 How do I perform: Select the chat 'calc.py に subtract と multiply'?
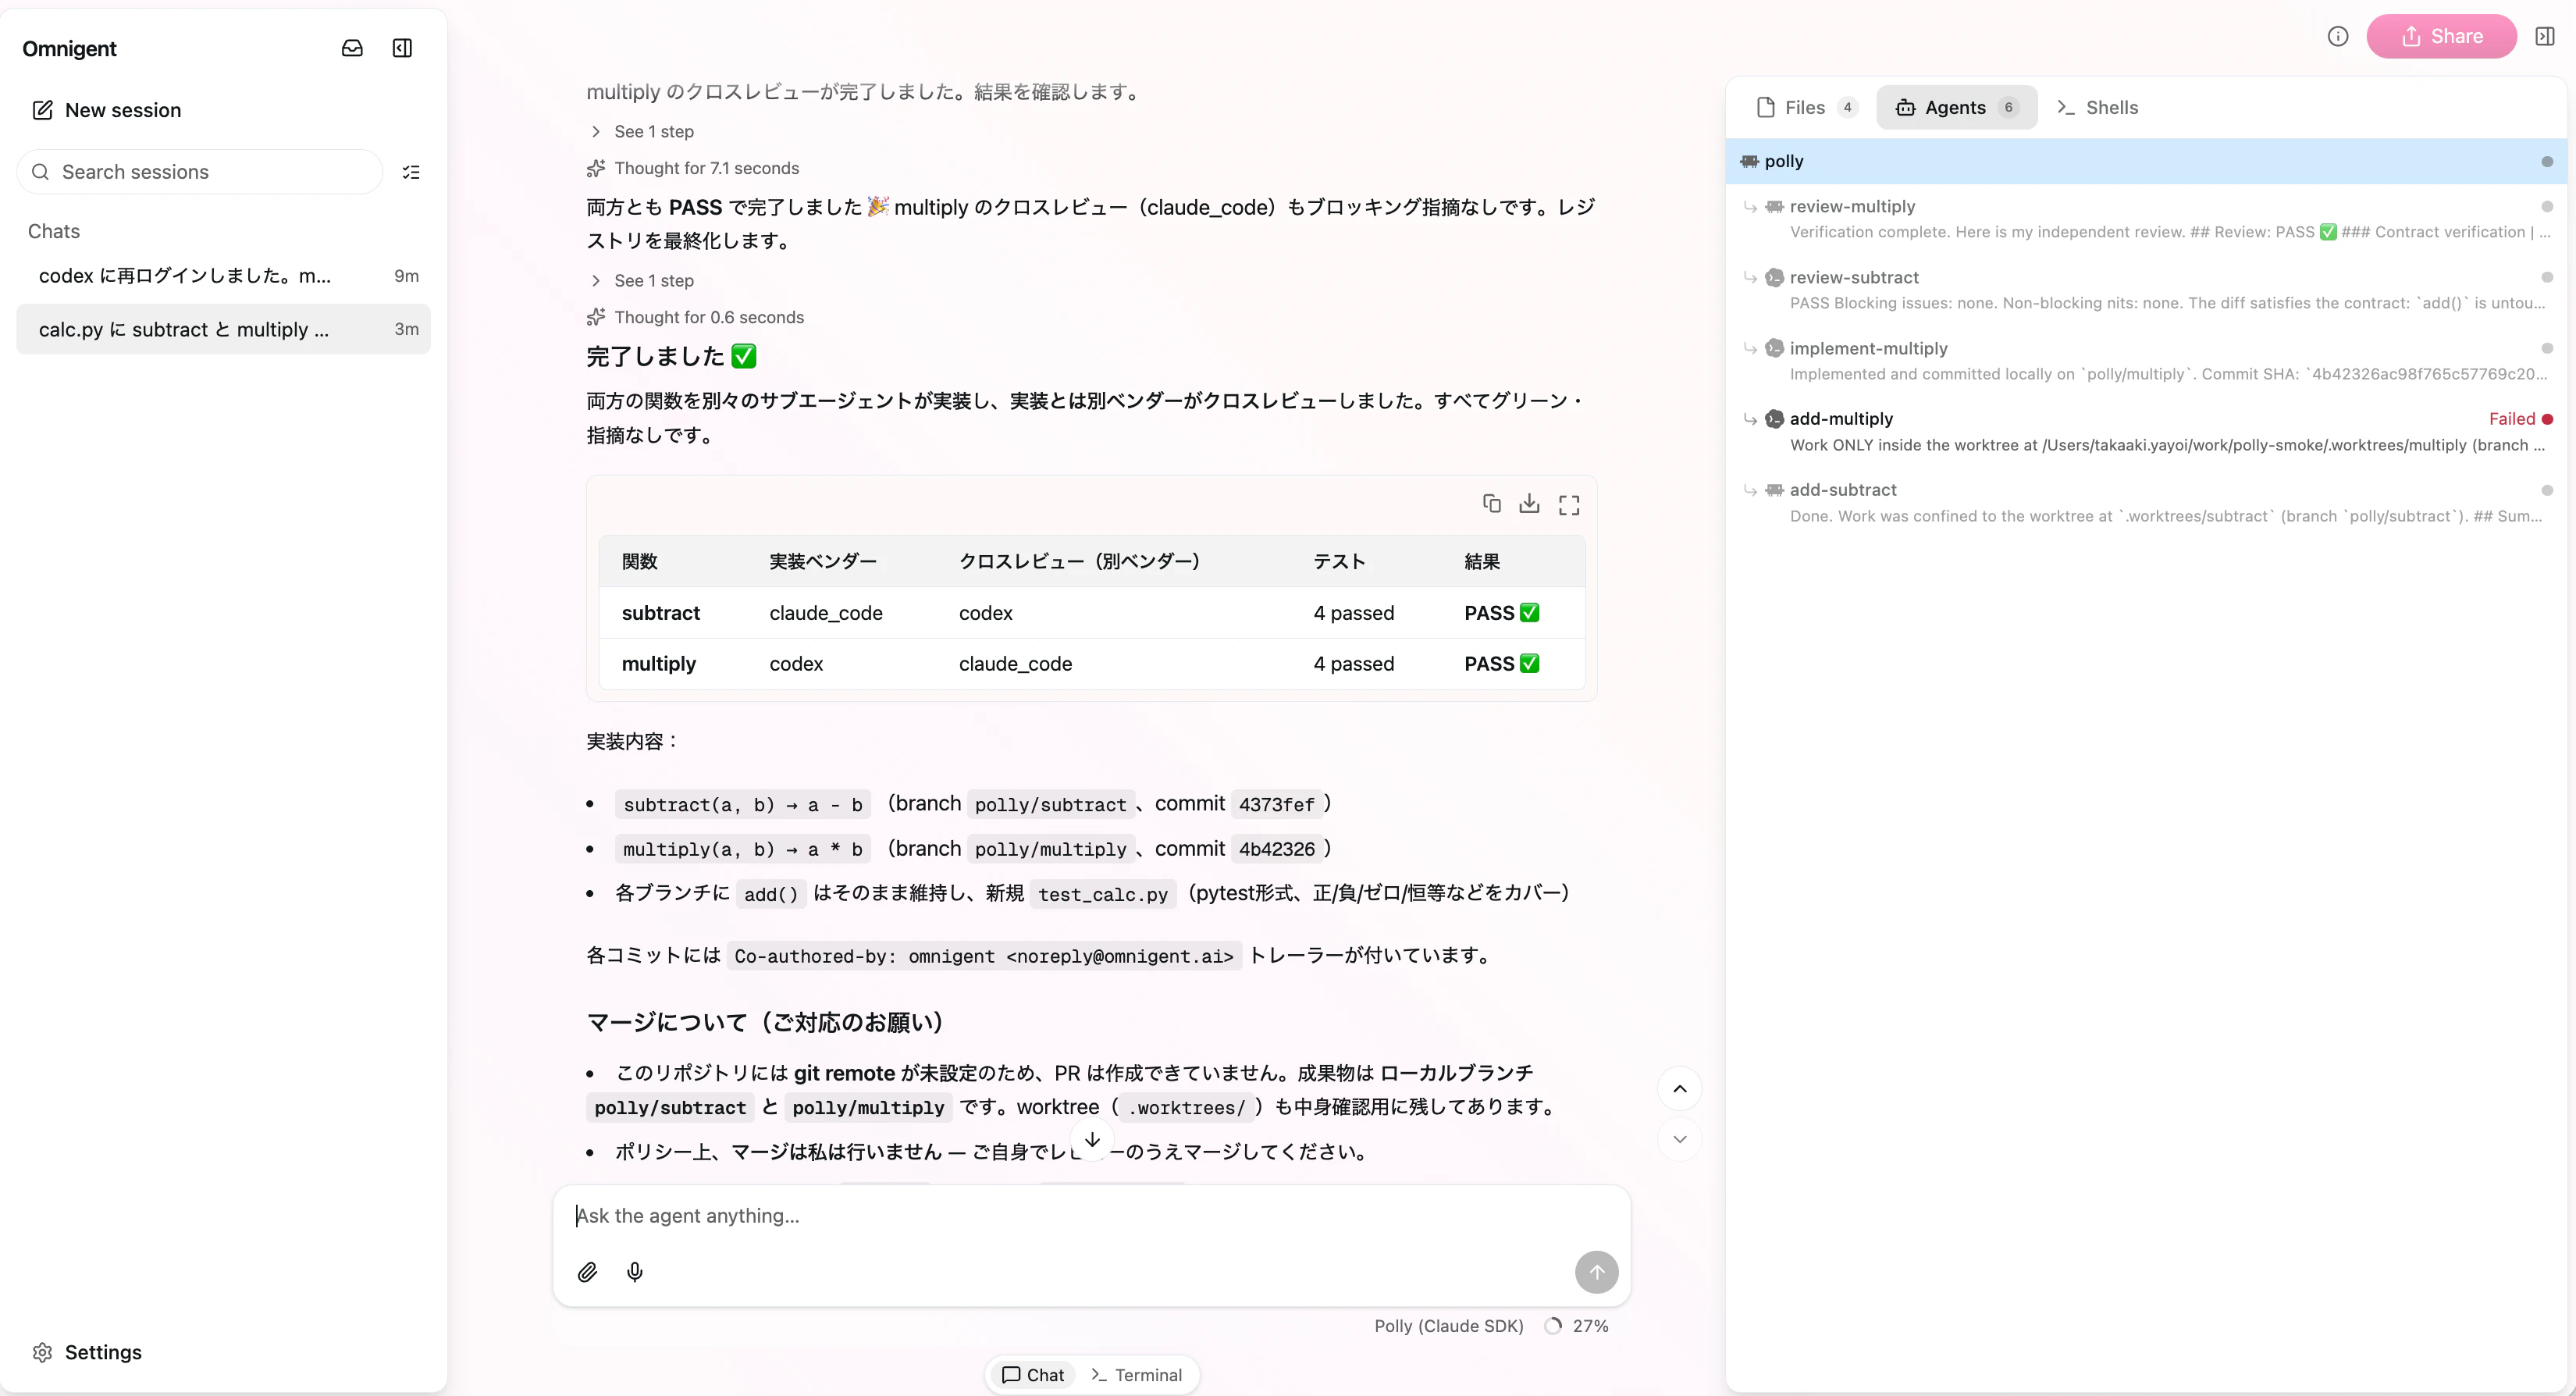[223, 329]
